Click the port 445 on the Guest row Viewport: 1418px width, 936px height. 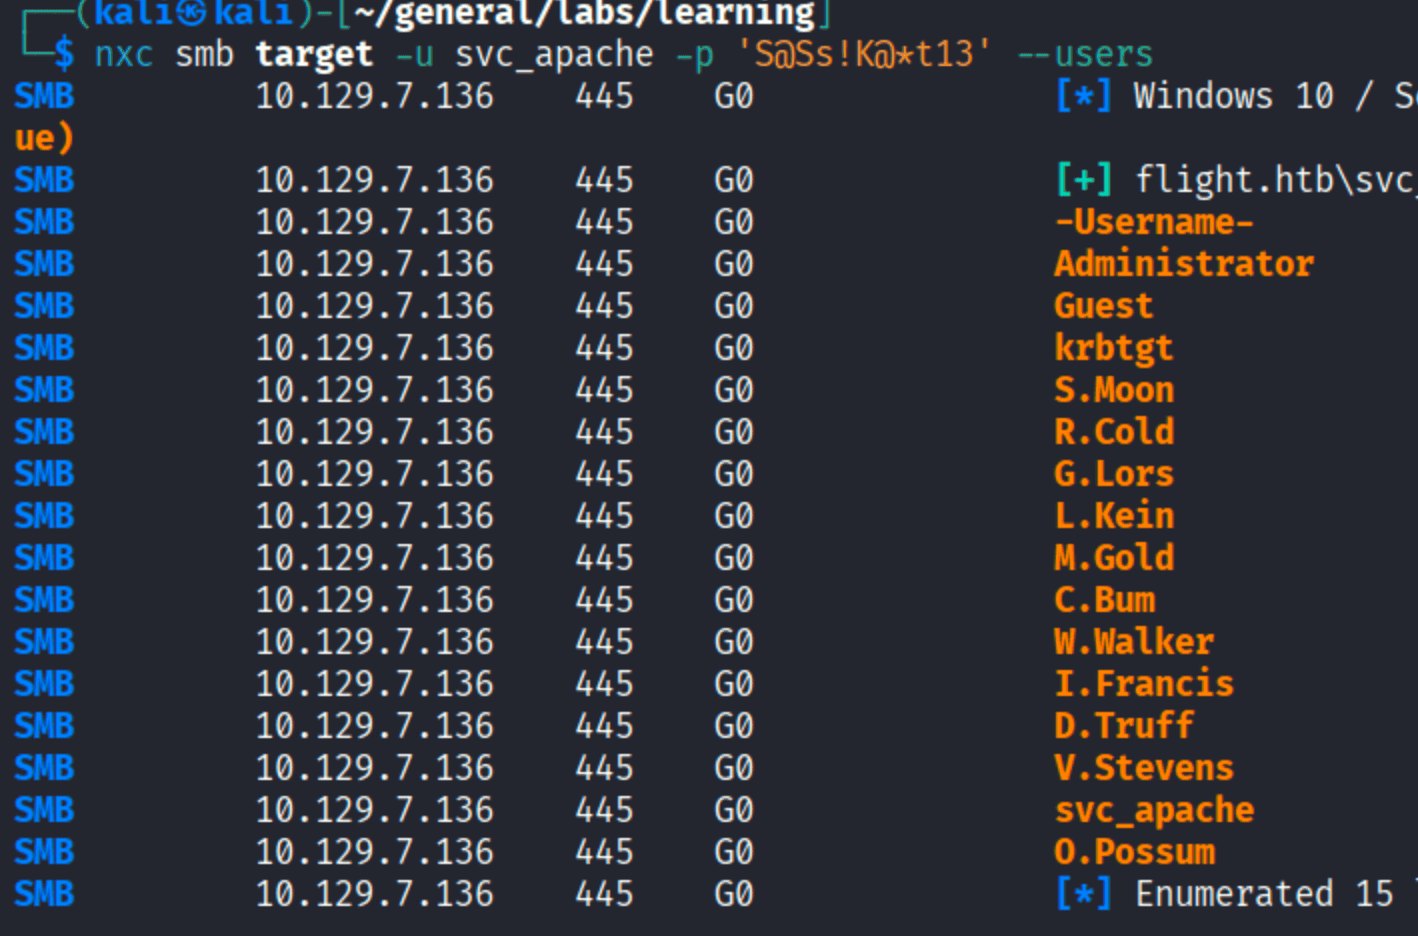tap(604, 306)
